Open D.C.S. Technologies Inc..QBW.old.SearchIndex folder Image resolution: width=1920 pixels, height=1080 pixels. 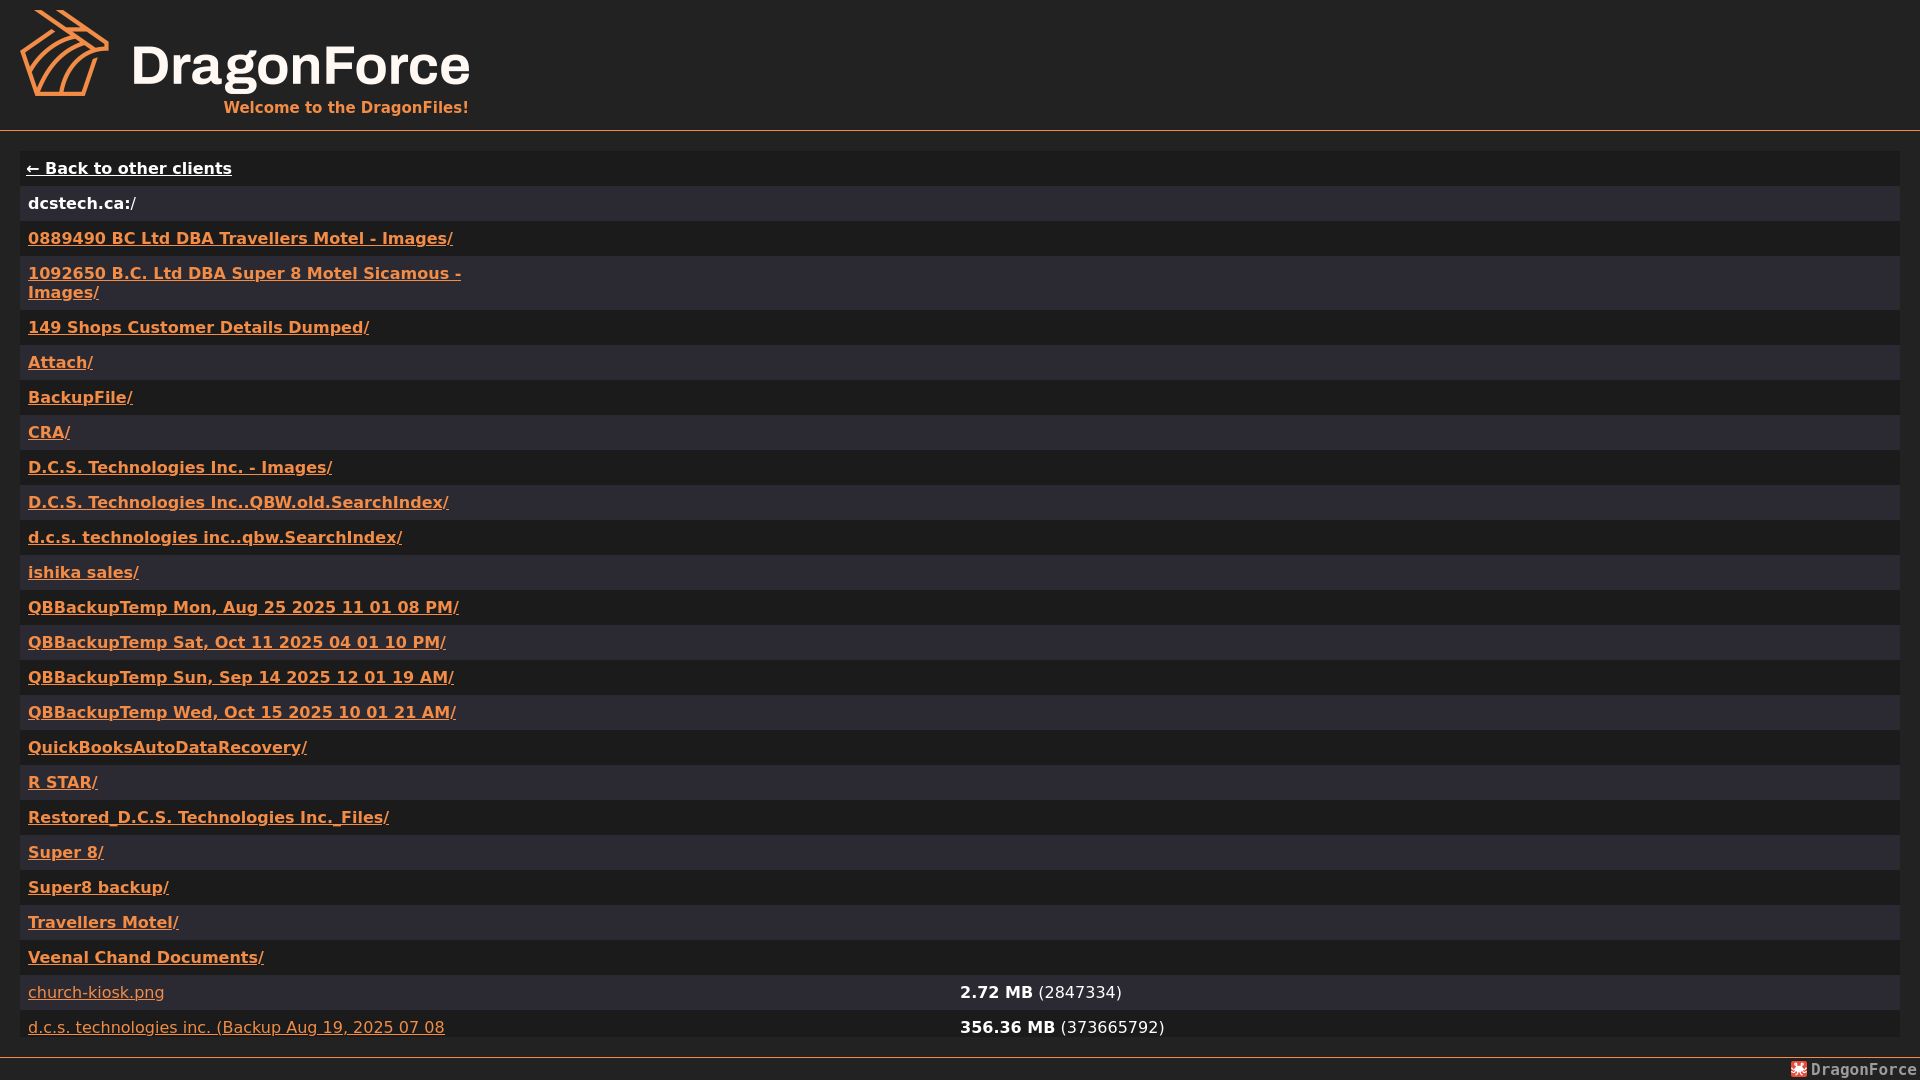pyautogui.click(x=238, y=502)
